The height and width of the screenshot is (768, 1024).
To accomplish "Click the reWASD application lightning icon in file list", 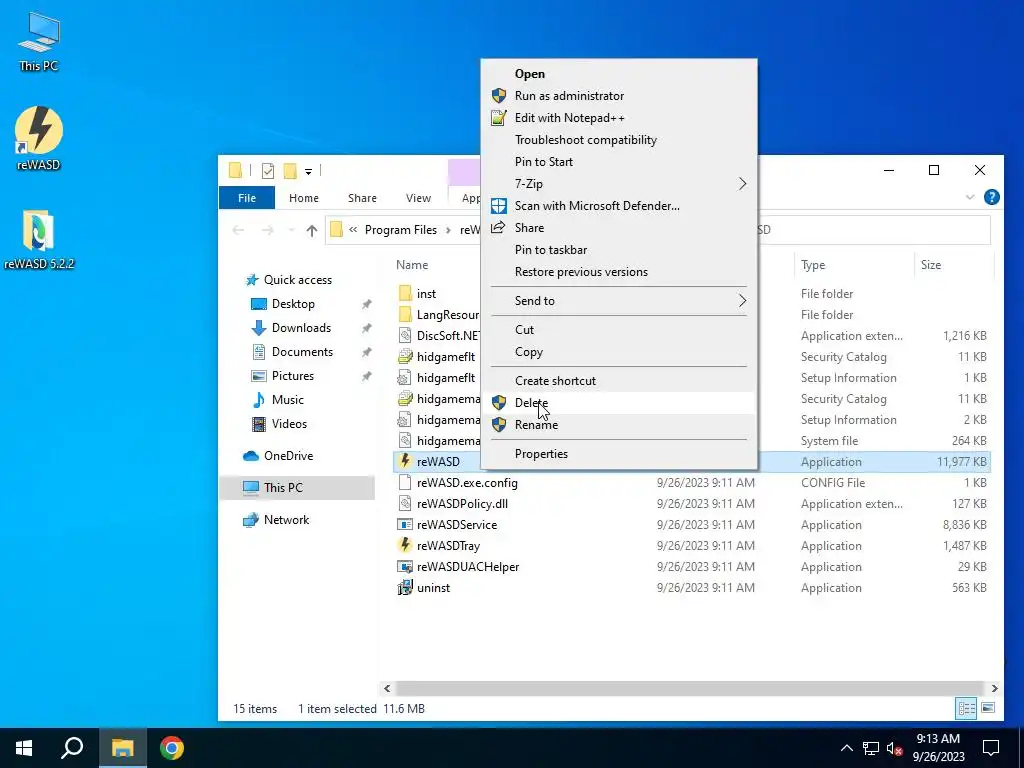I will pyautogui.click(x=405, y=461).
